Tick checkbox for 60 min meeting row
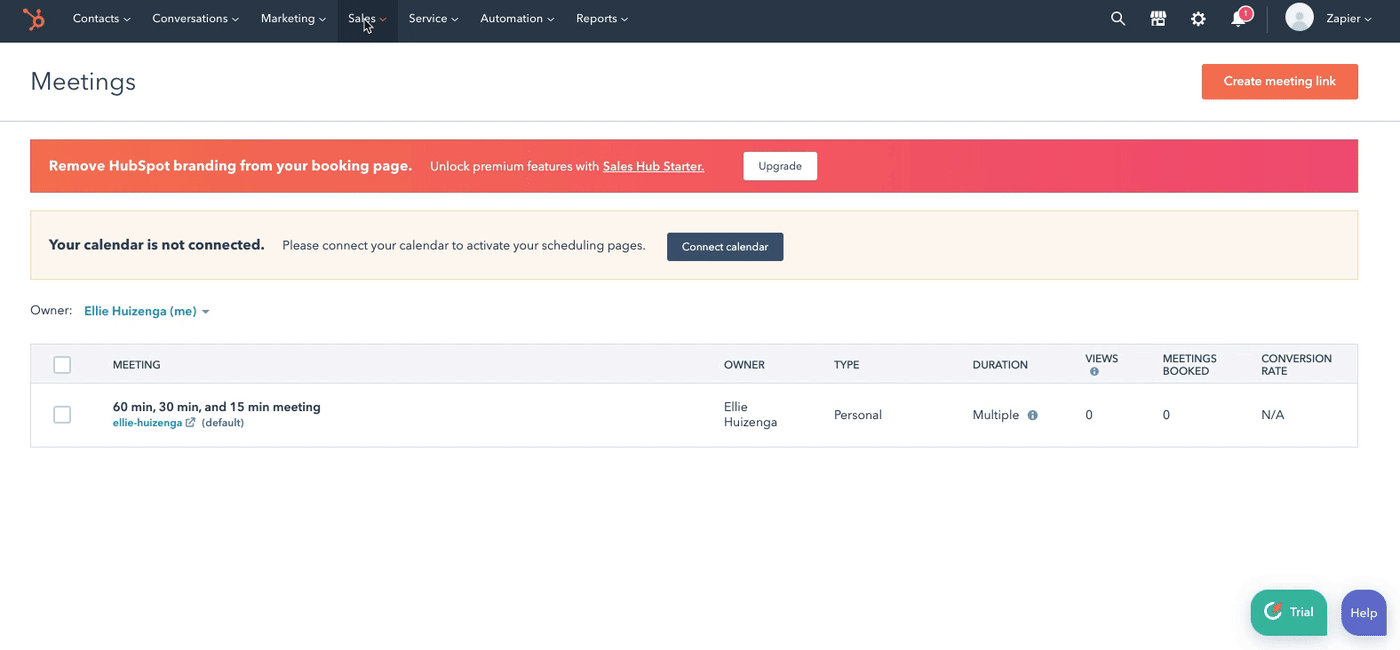This screenshot has height=650, width=1400. 62,415
